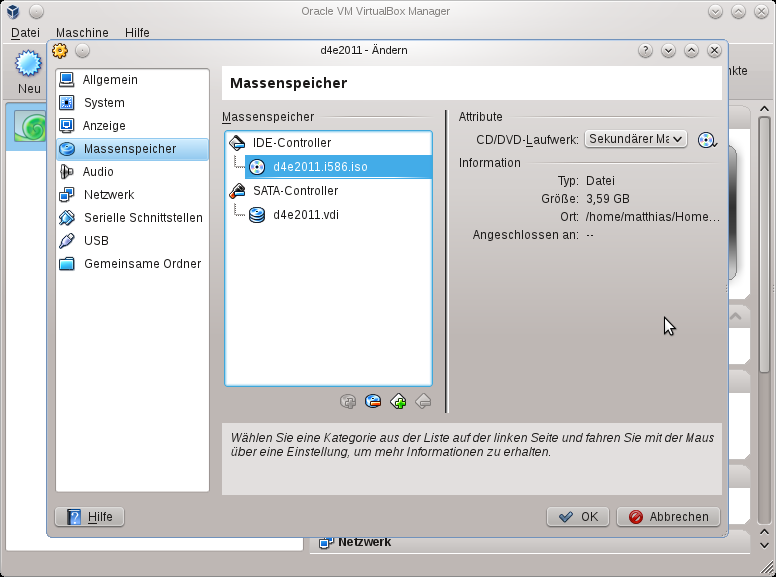Image resolution: width=776 pixels, height=577 pixels.
Task: Go to the Audio settings category
Action: coord(98,172)
